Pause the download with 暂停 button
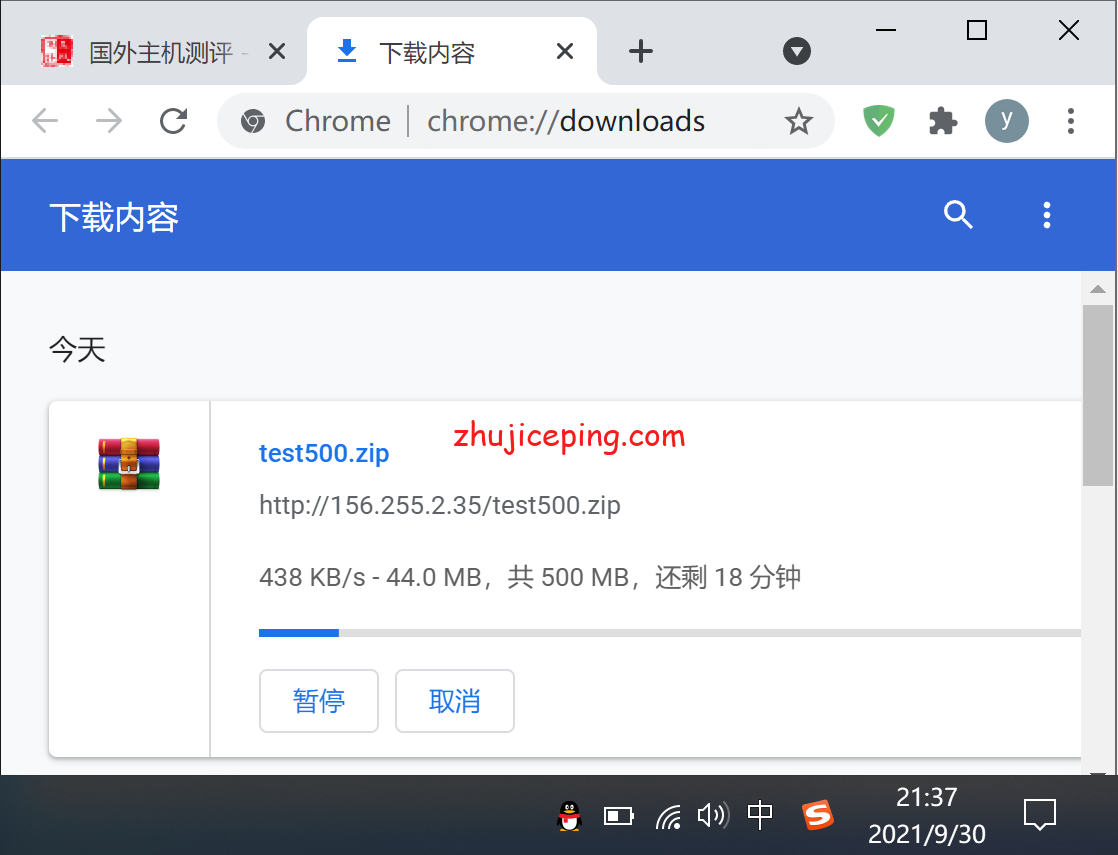The height and width of the screenshot is (855, 1118). pyautogui.click(x=319, y=701)
